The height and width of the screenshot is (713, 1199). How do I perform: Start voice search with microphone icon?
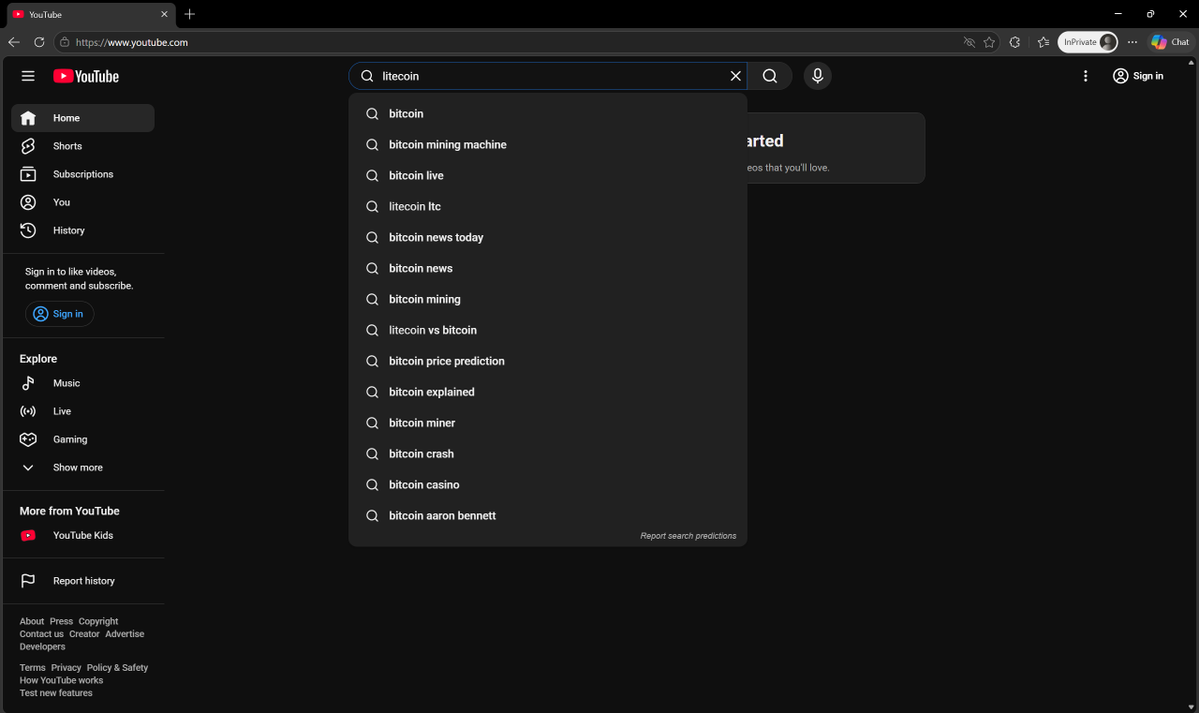817,76
